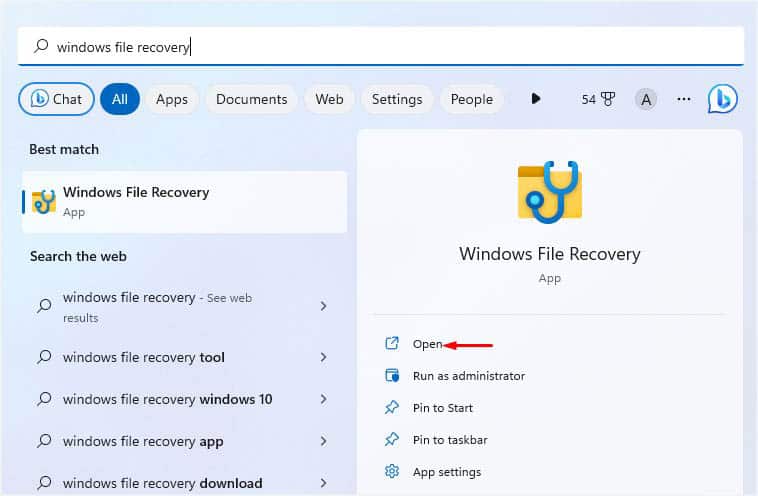Open the 54 rewards points trophy

[x=598, y=99]
